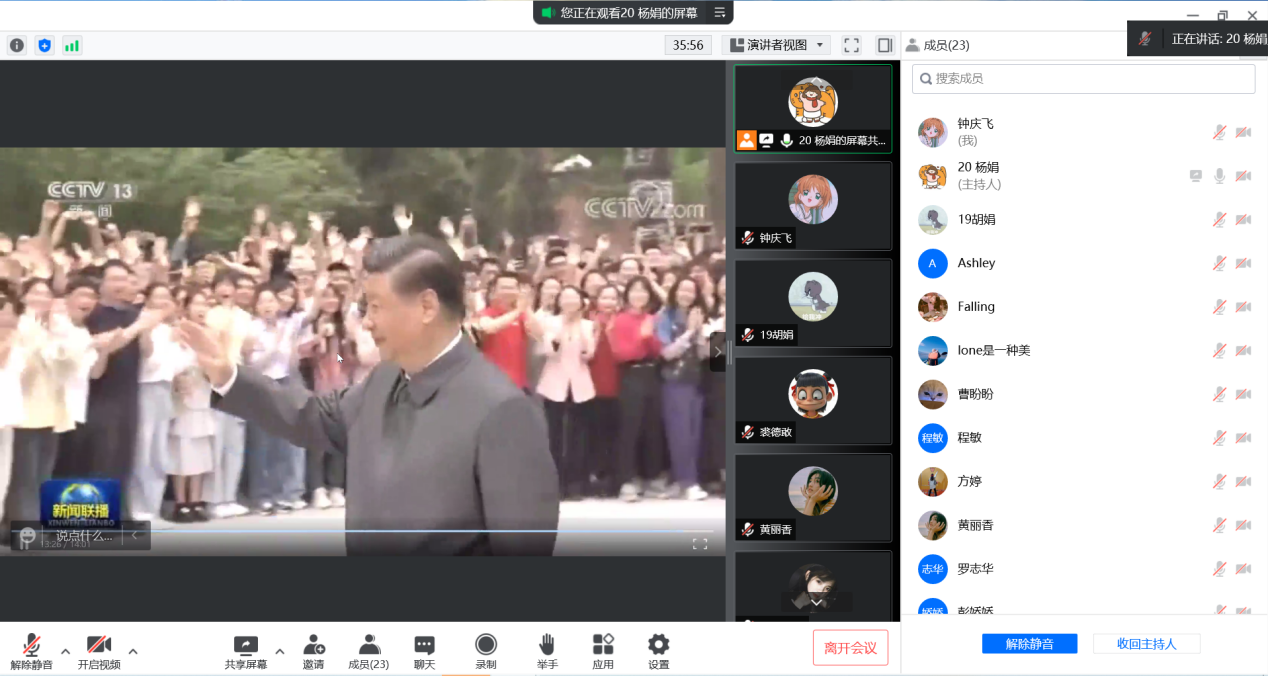1268x676 pixels.
Task: Select the 20 杨娟 screen-share thumbnail
Action: tap(813, 109)
